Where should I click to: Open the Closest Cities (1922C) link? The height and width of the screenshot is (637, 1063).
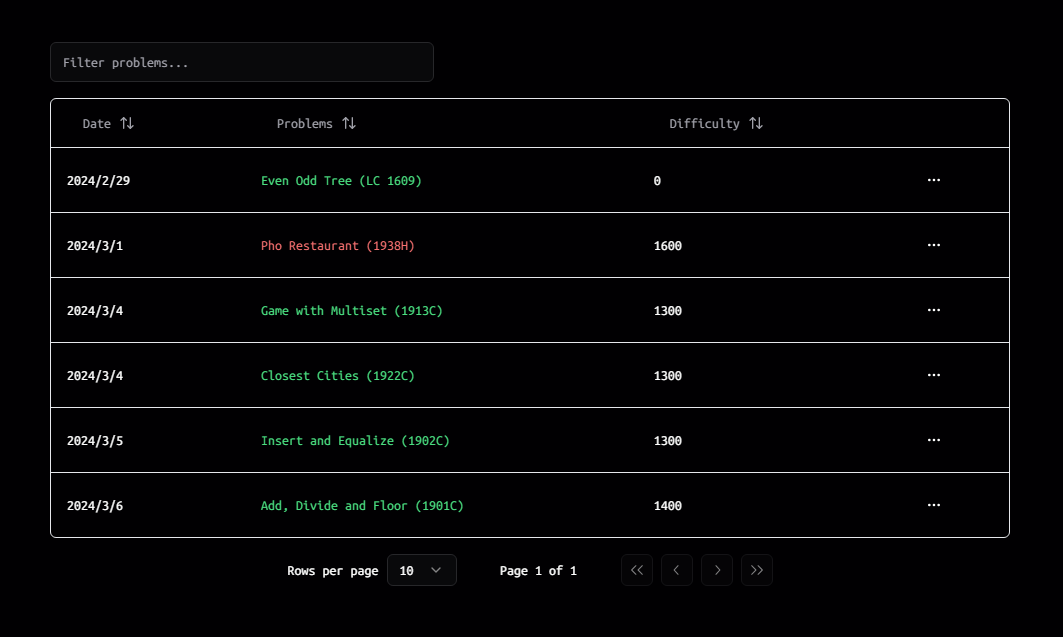coord(337,376)
